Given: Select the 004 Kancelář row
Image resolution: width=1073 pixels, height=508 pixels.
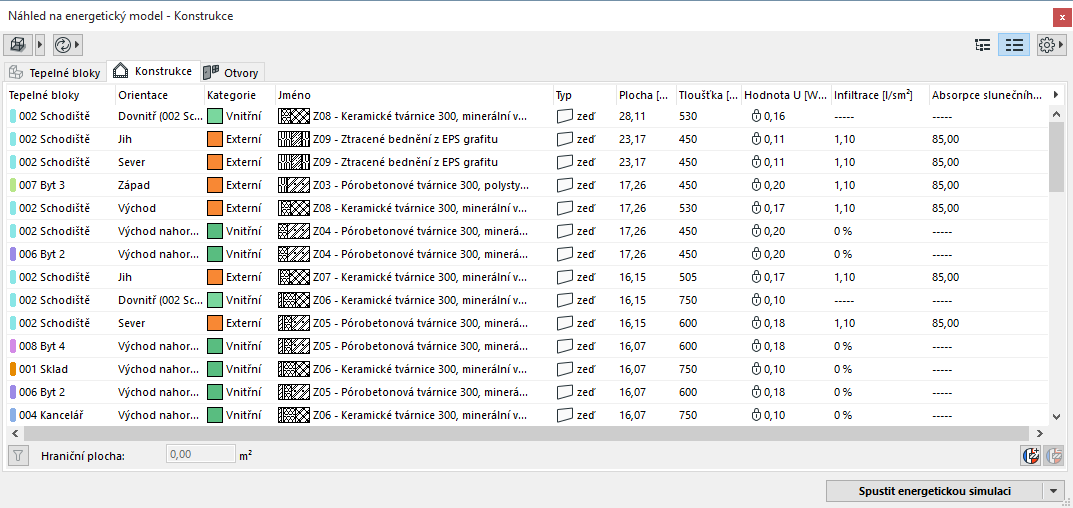Looking at the screenshot, I should coord(527,415).
